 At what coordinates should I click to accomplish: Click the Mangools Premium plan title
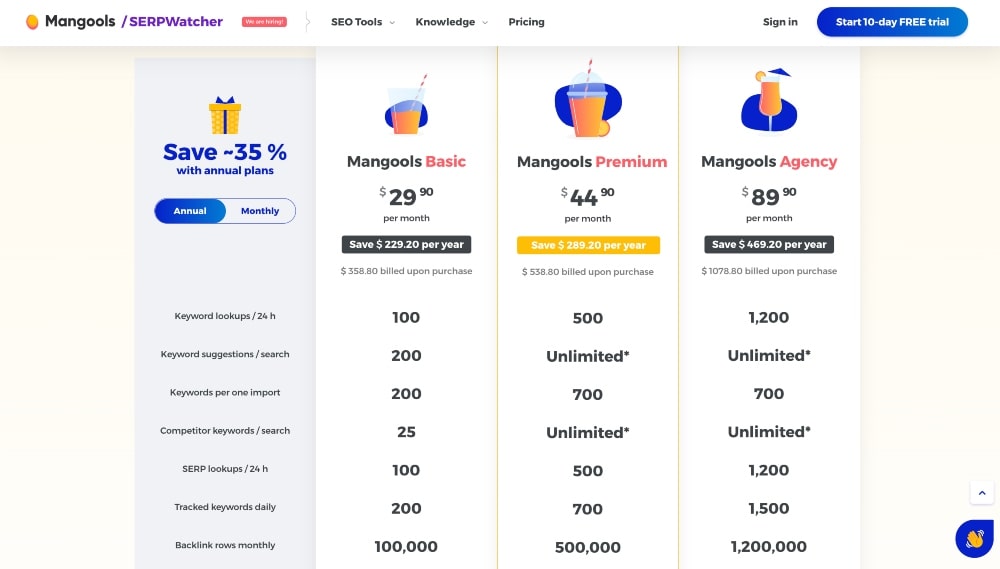coord(592,162)
